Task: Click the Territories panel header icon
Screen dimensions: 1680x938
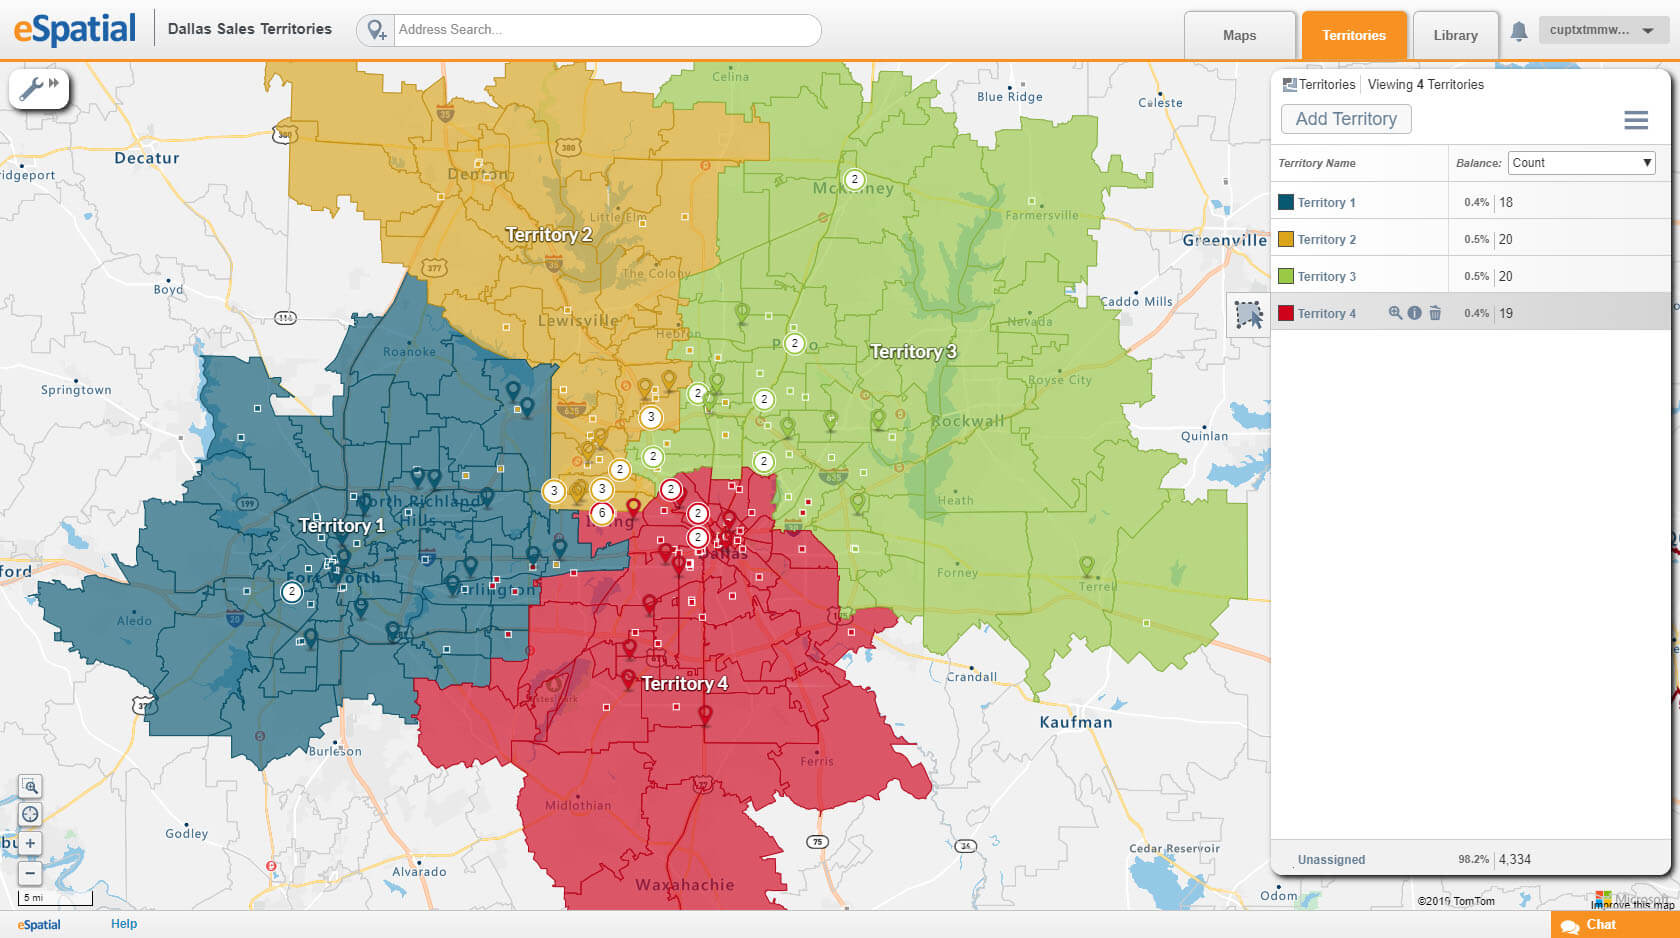Action: coord(1289,85)
